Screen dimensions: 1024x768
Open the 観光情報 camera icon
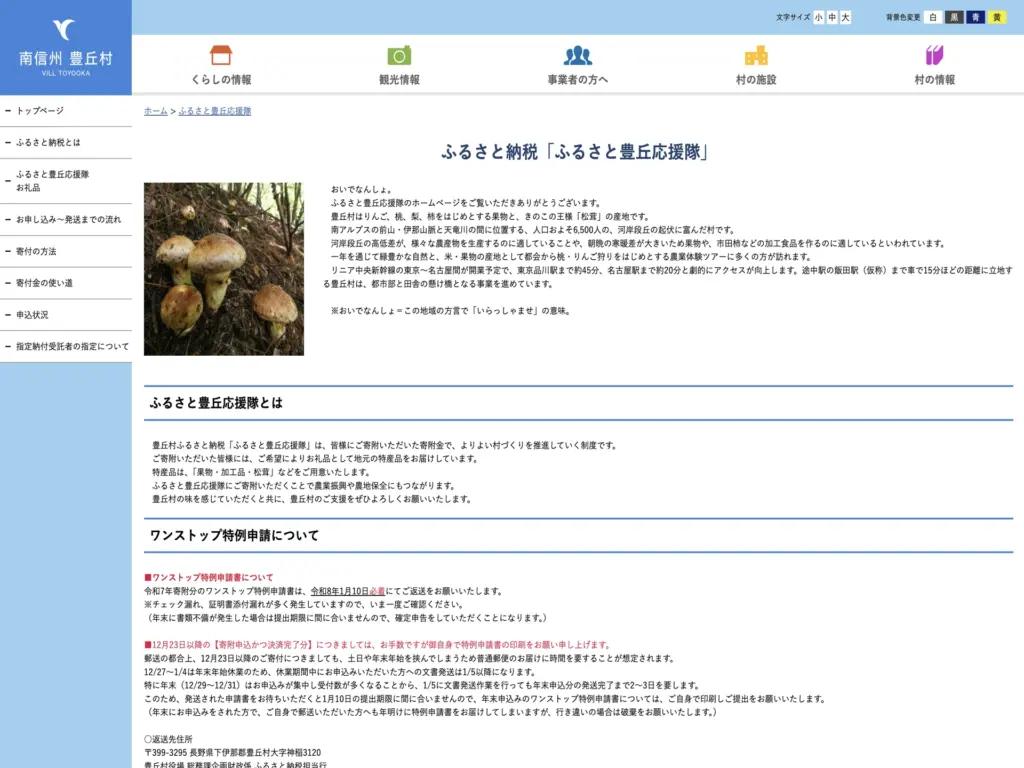coord(399,56)
